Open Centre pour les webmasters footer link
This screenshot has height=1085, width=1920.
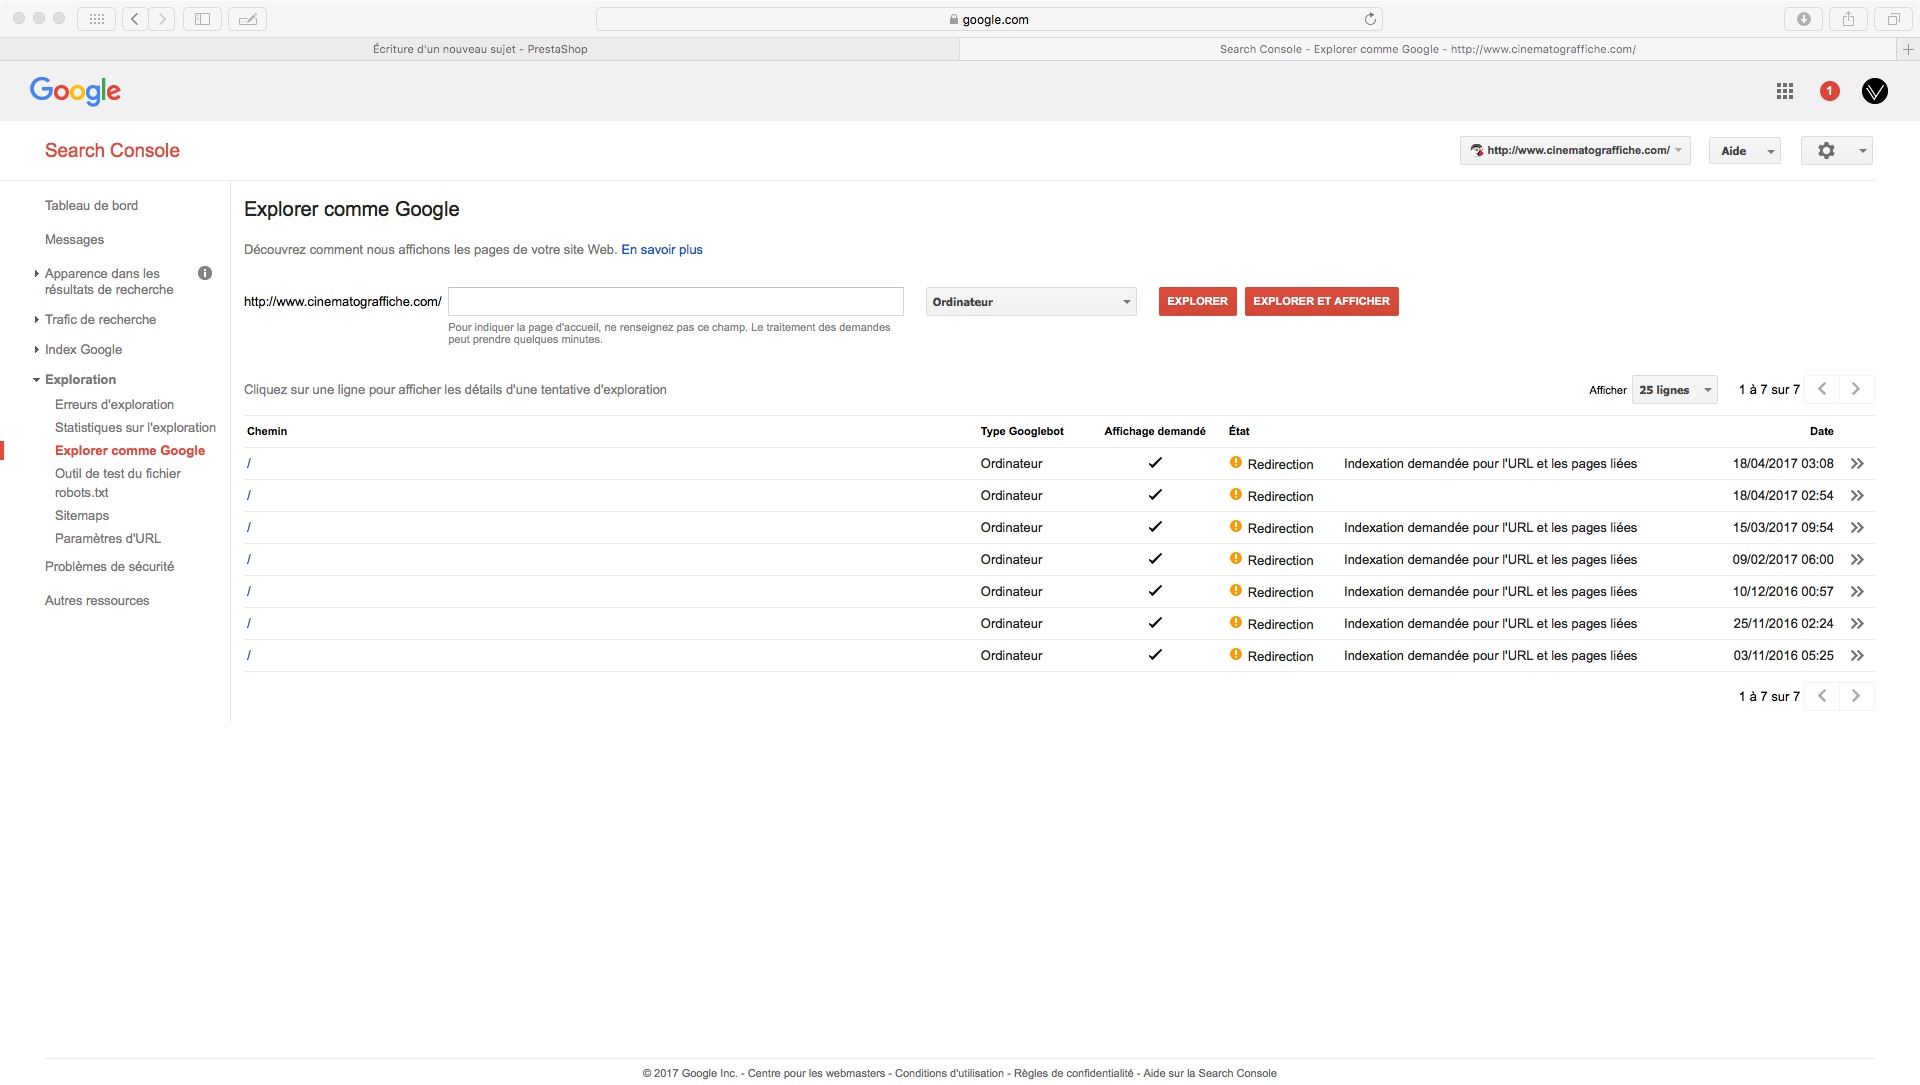816,1074
